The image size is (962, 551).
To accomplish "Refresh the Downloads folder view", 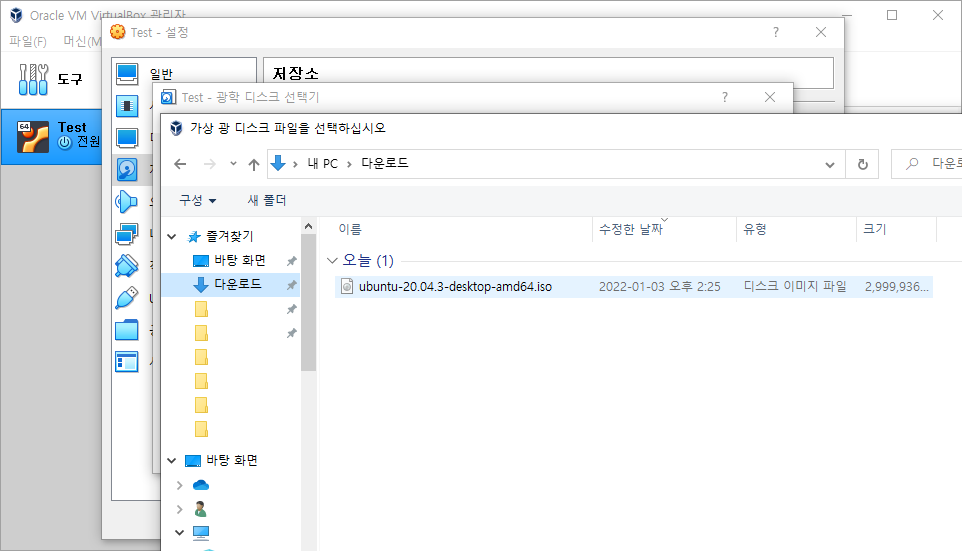I will [863, 164].
